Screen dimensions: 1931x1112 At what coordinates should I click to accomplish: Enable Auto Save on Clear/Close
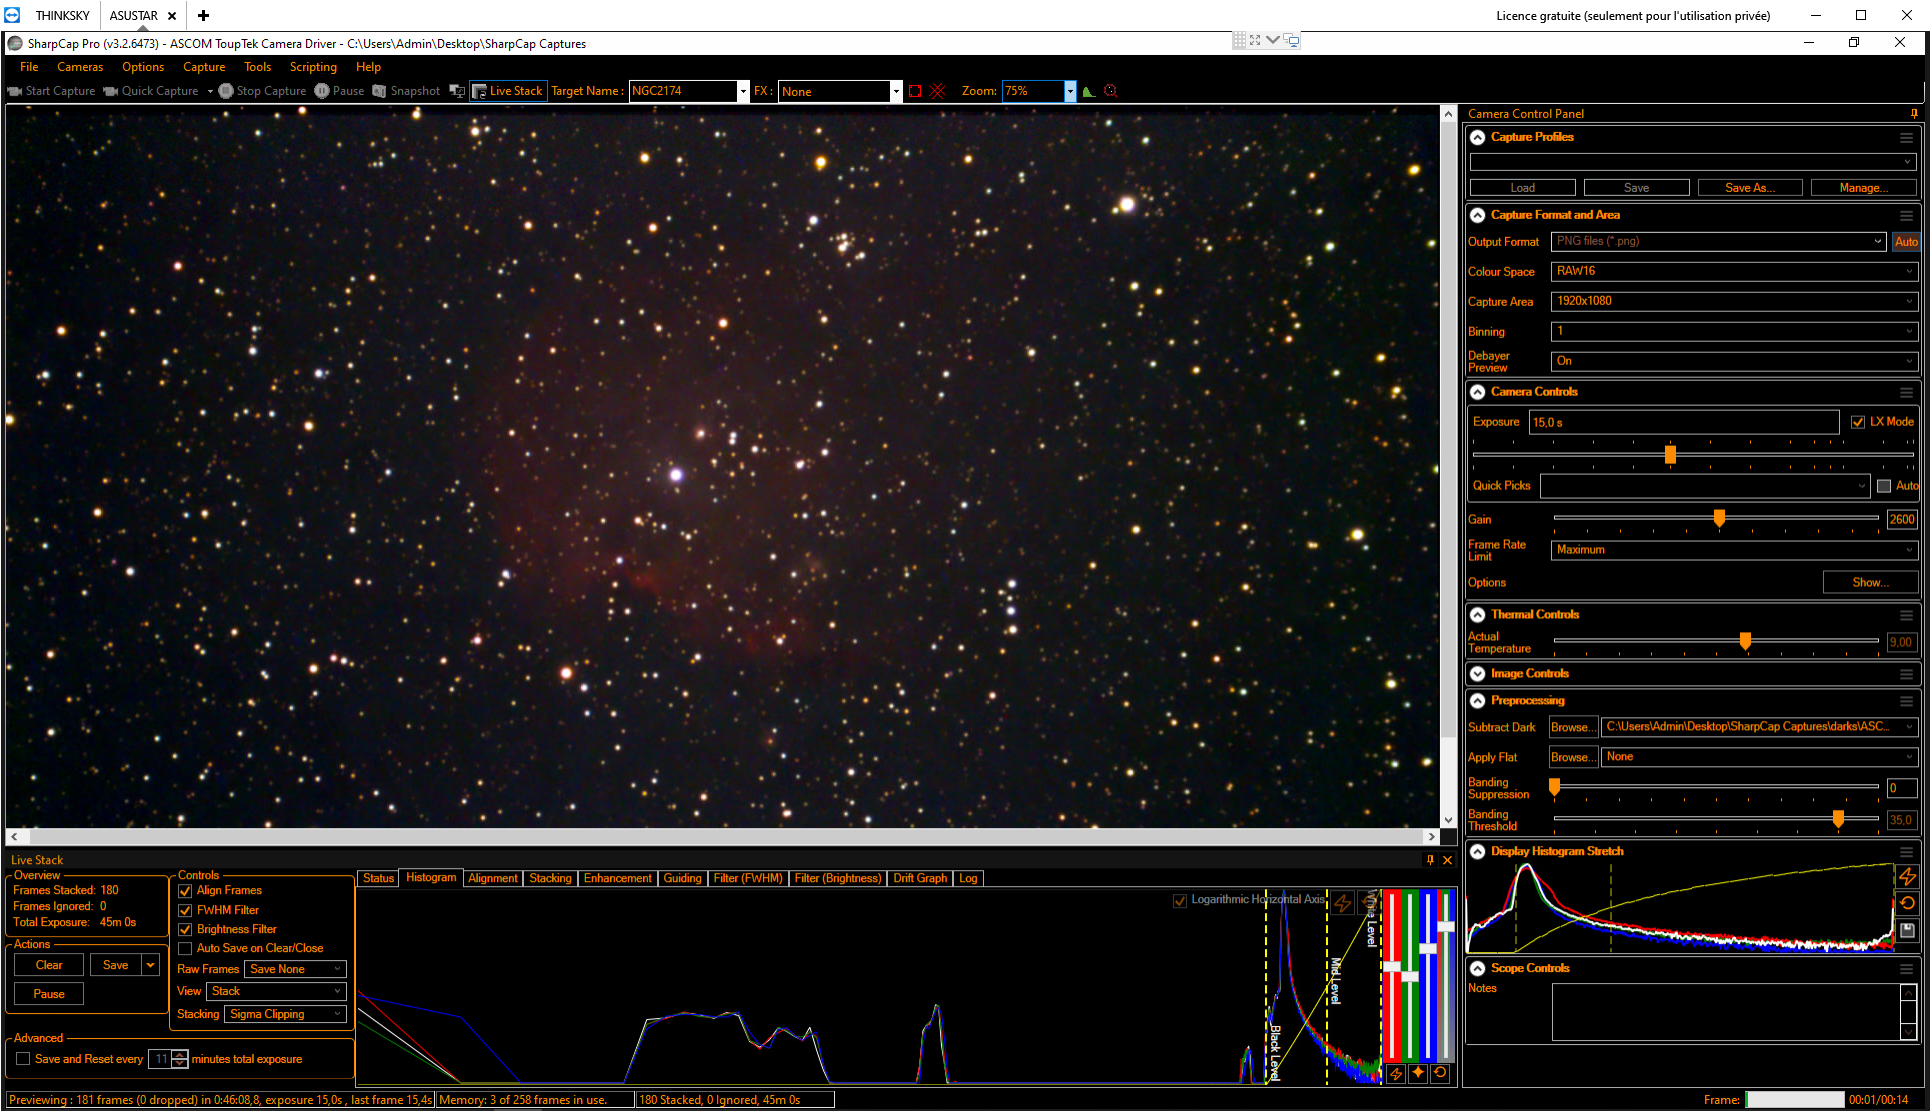pyautogui.click(x=185, y=949)
